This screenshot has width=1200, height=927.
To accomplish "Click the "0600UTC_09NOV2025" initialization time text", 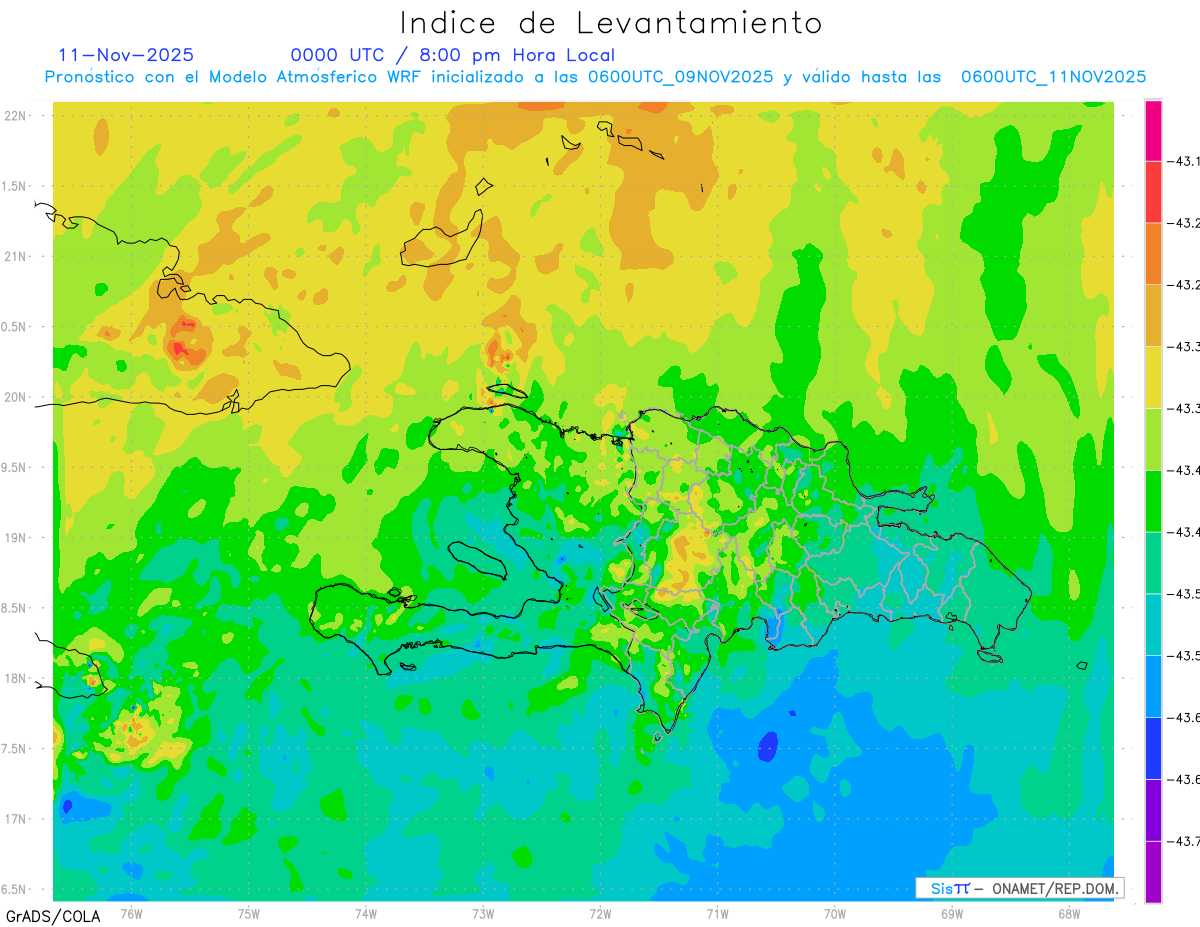I will (x=680, y=77).
